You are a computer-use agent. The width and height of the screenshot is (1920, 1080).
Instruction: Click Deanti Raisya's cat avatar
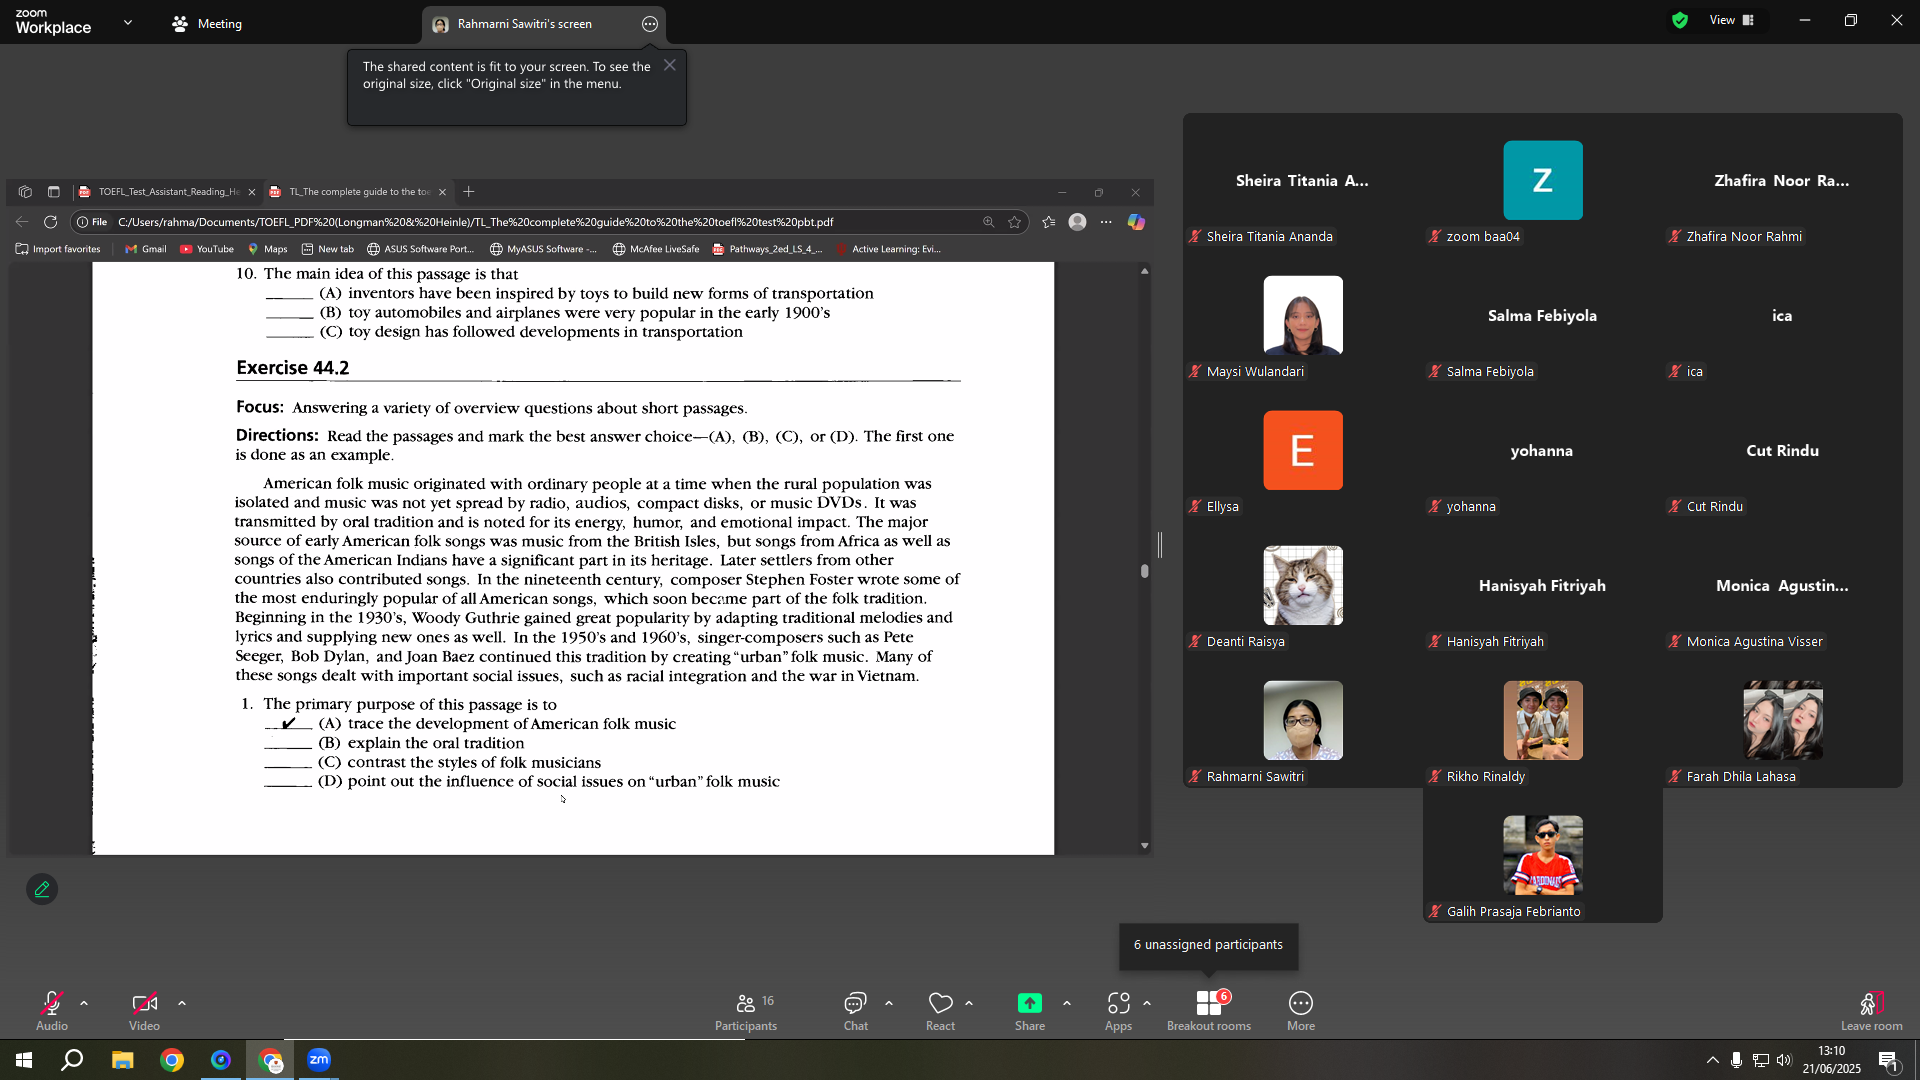pyautogui.click(x=1303, y=585)
